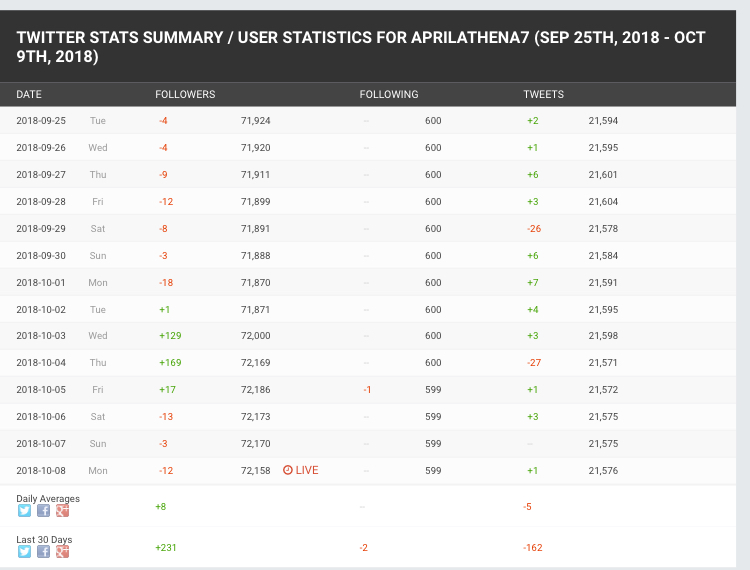Click the DATE column header
750x570 pixels.
click(29, 95)
